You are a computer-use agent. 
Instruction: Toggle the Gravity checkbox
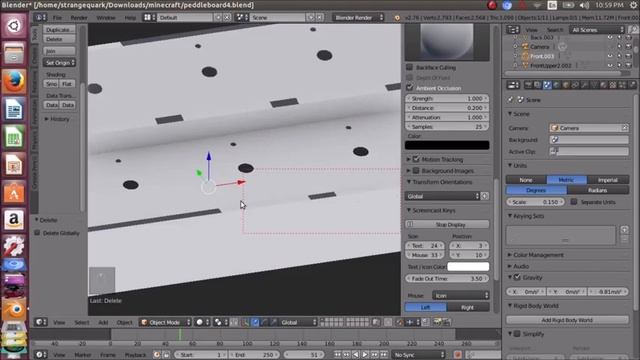(x=518, y=277)
